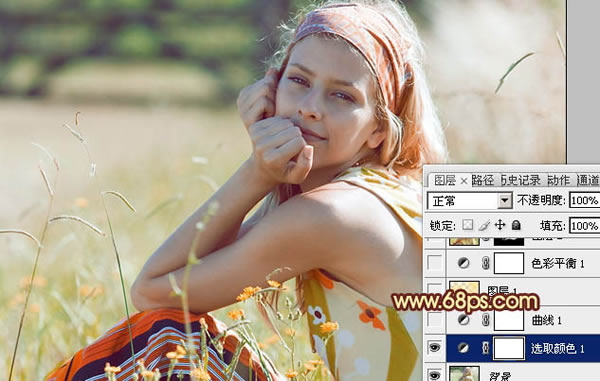Switch to the 路径 tab

click(483, 180)
